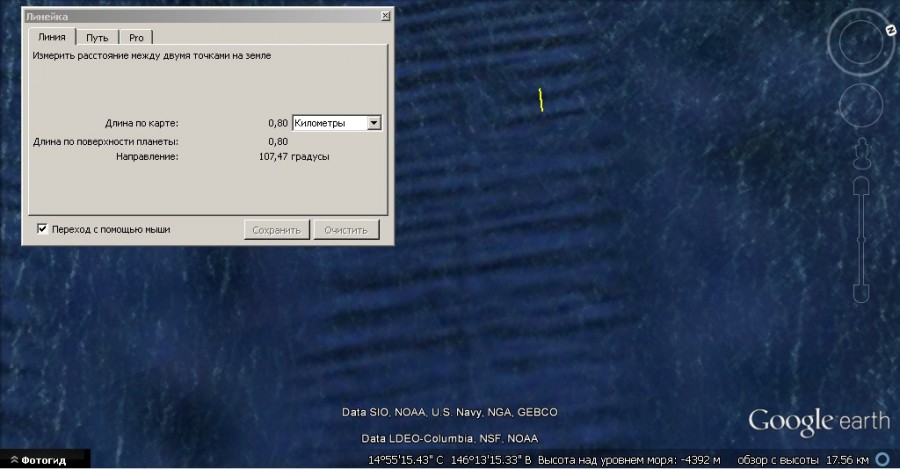Open the 'Километры' units dropdown
This screenshot has height=469, width=900.
(336, 123)
